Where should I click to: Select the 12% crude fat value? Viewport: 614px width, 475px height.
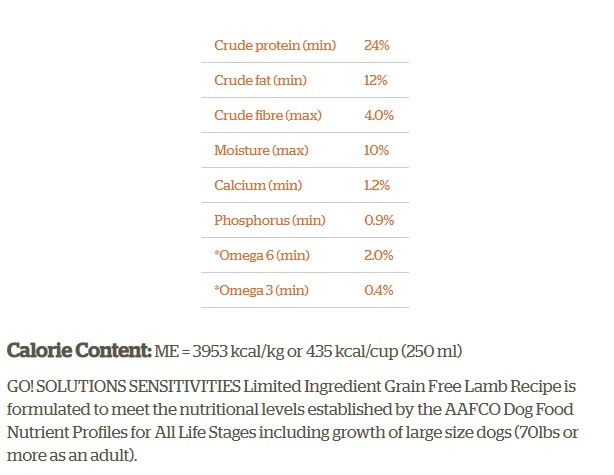pyautogui.click(x=376, y=80)
